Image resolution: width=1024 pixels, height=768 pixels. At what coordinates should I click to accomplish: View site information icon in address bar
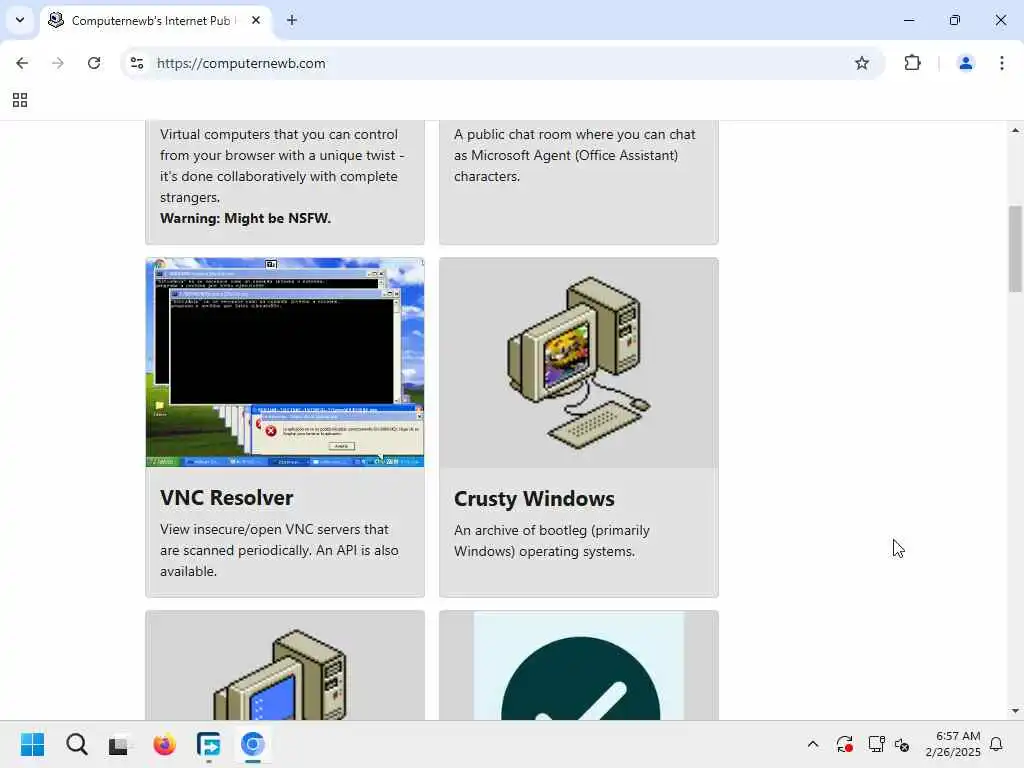pyautogui.click(x=137, y=63)
